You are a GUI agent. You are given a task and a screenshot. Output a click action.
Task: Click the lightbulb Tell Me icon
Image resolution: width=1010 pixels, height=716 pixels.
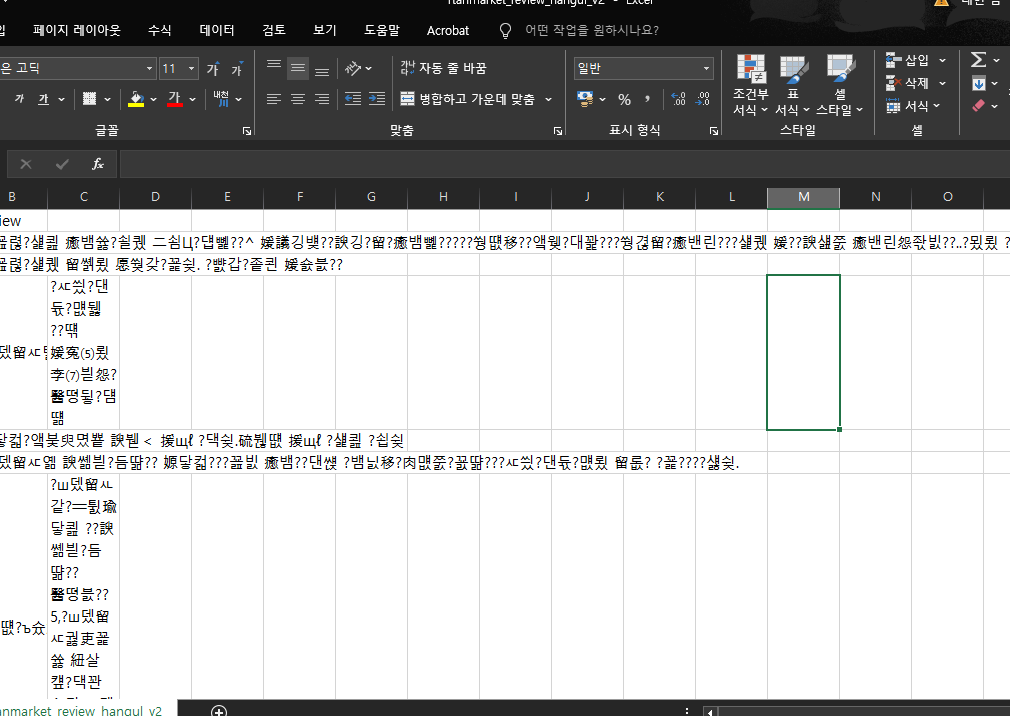(506, 30)
